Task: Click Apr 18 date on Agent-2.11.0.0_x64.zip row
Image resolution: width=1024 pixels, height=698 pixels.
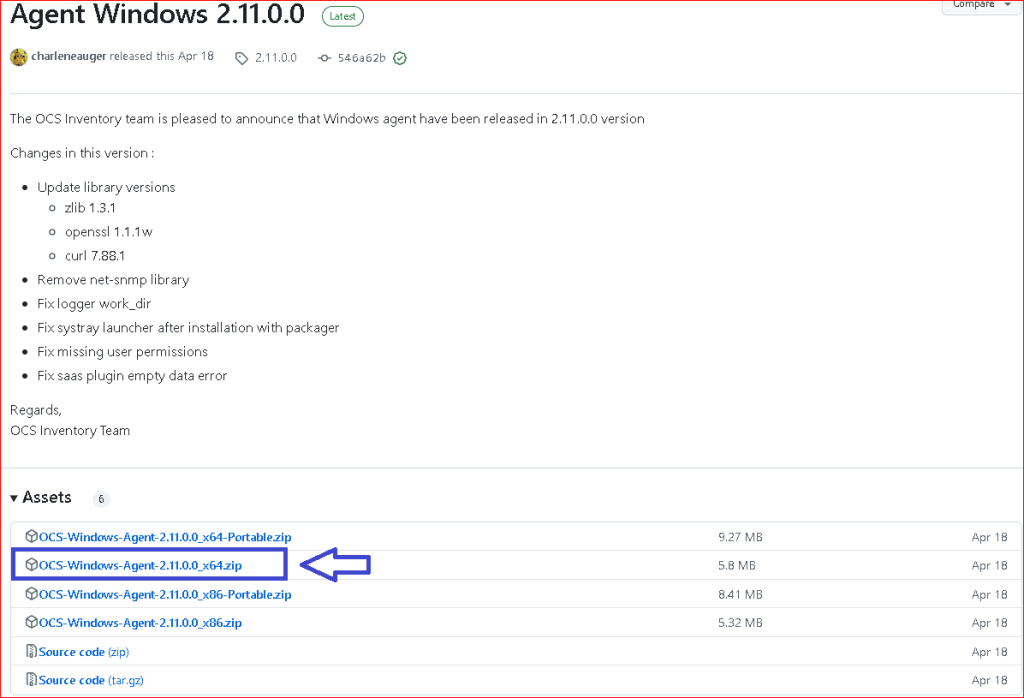Action: (x=989, y=566)
